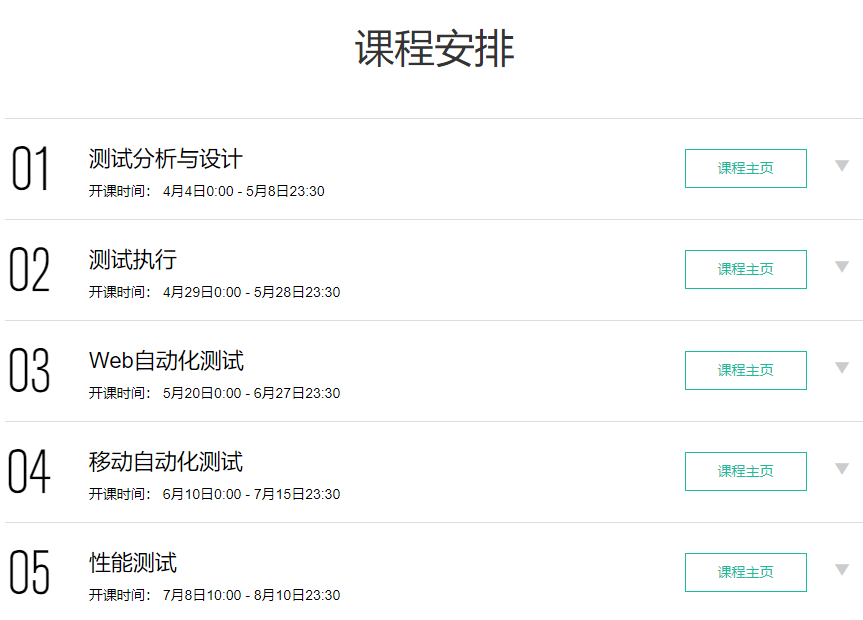863x620 pixels.
Task: Expand the Web自动化测试 course details arrow
Action: pyautogui.click(x=842, y=368)
